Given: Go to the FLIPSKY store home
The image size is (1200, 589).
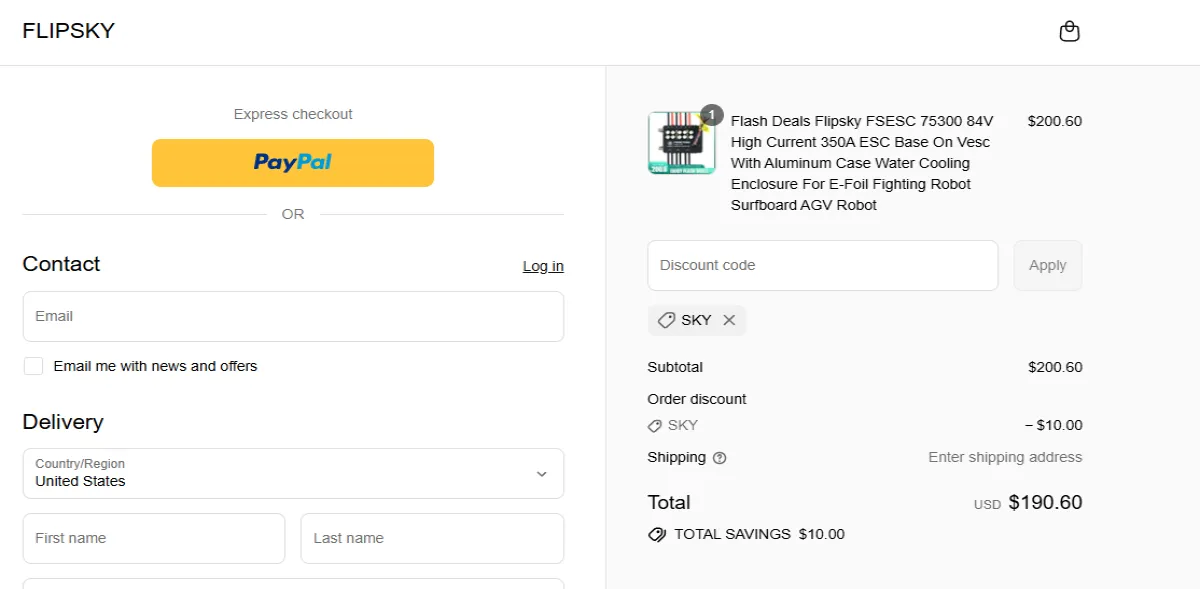Looking at the screenshot, I should tap(69, 31).
